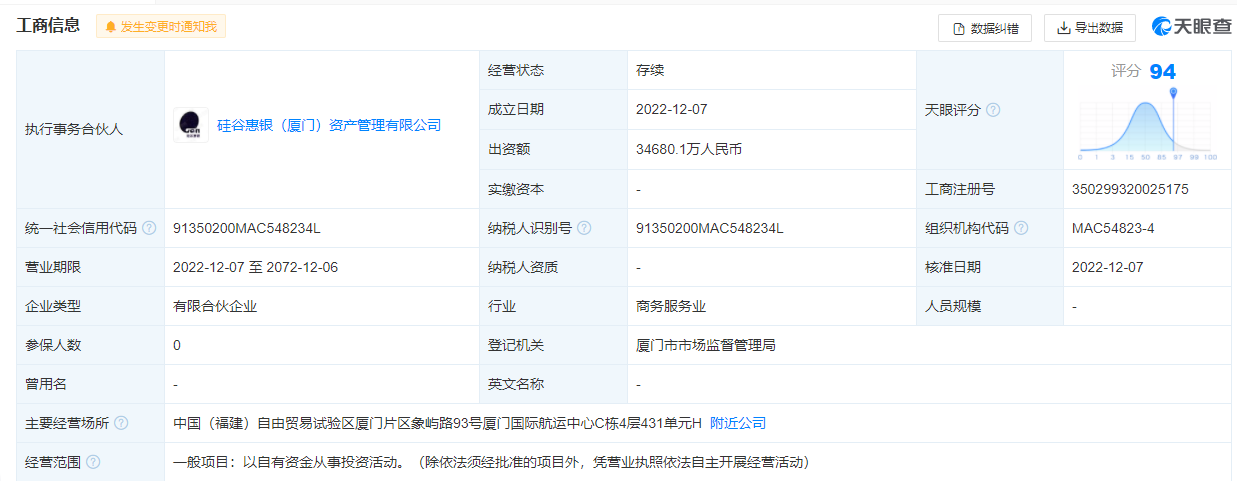Select the 纳税人识别号 value 91350200MAC548234L
The image size is (1237, 481).
[x=710, y=228]
